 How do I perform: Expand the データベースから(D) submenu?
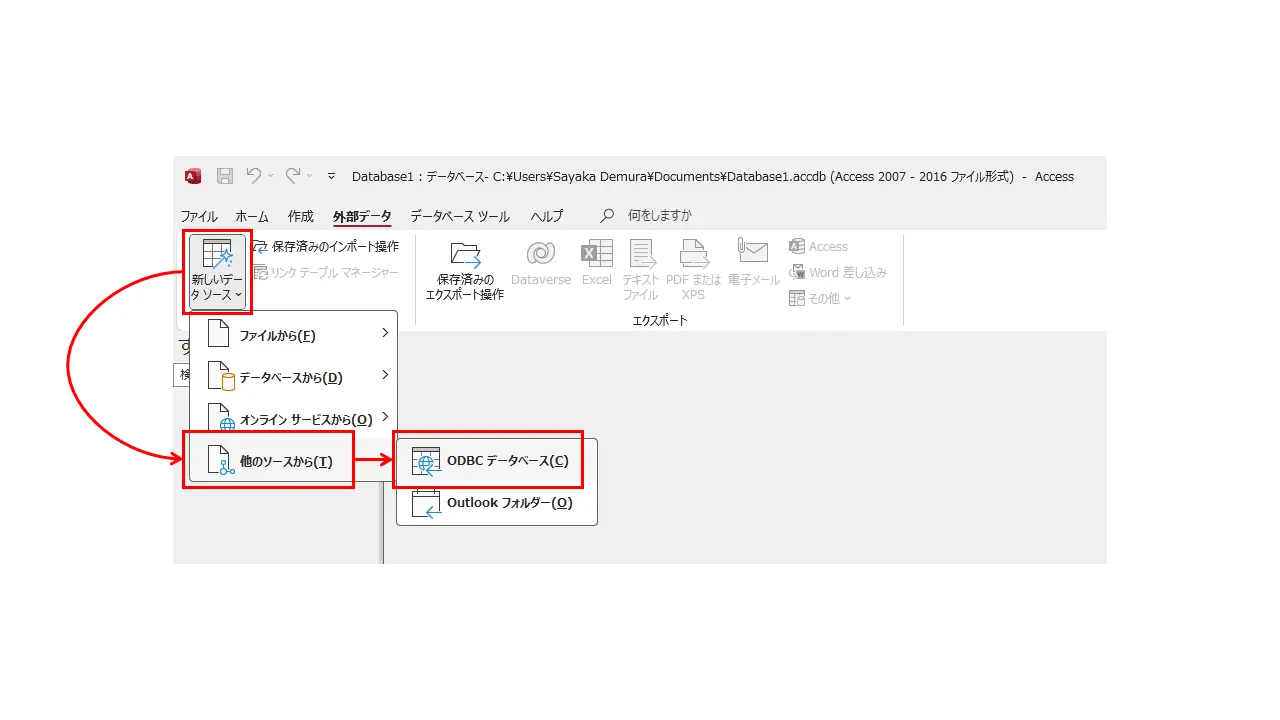[x=294, y=377]
